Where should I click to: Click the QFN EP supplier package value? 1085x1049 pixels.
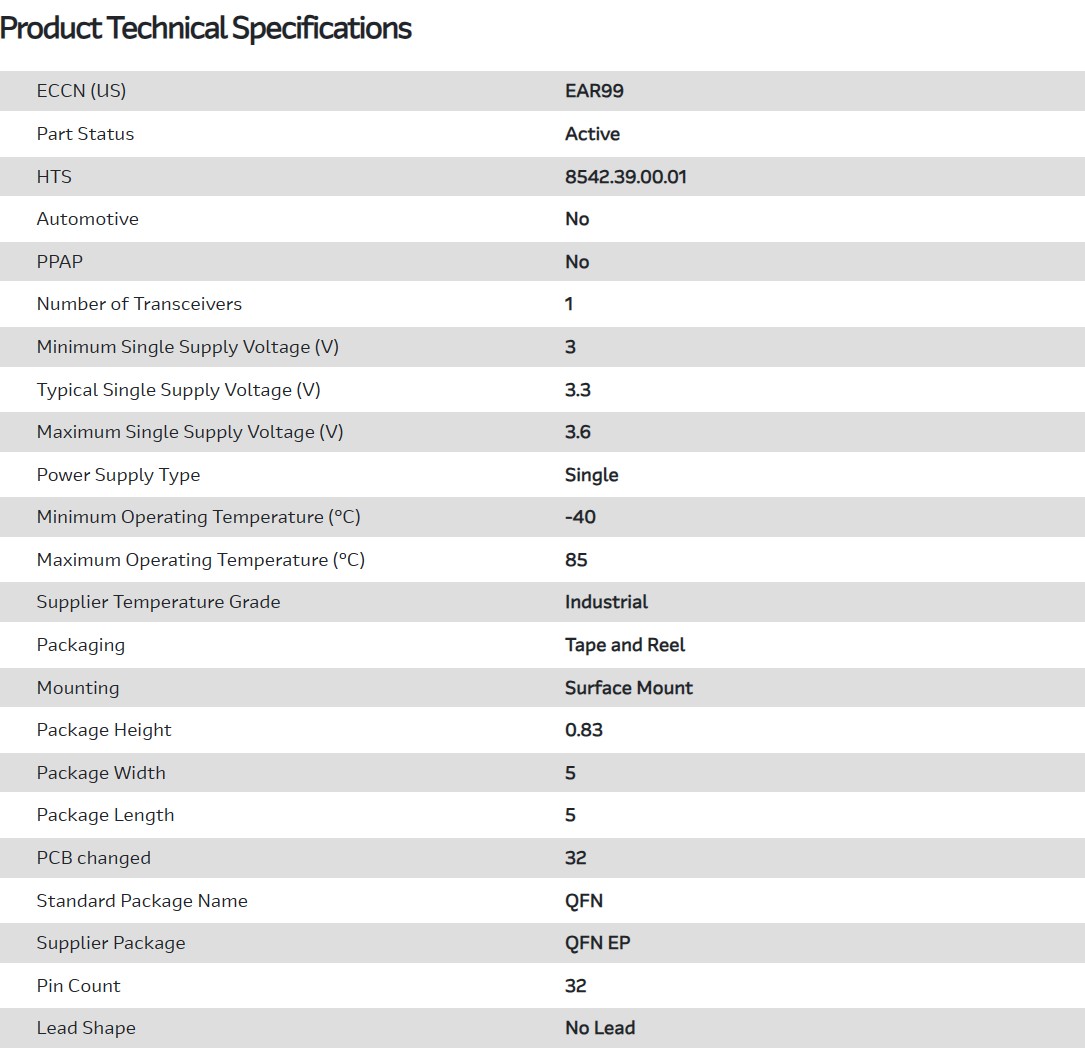click(597, 943)
